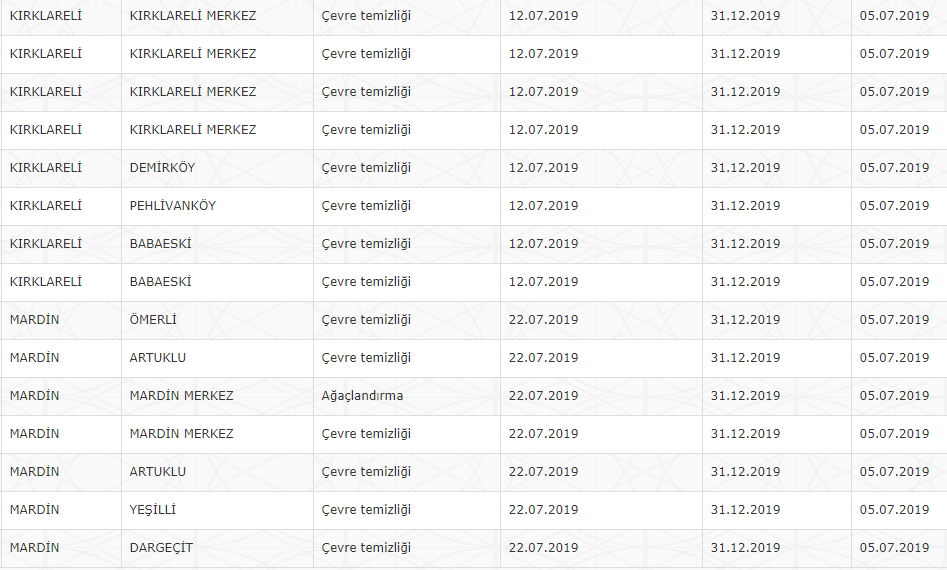The height and width of the screenshot is (570, 947).
Task: Click 31.12.2019 date in the Ağaçlandırma row
Action: (x=745, y=396)
